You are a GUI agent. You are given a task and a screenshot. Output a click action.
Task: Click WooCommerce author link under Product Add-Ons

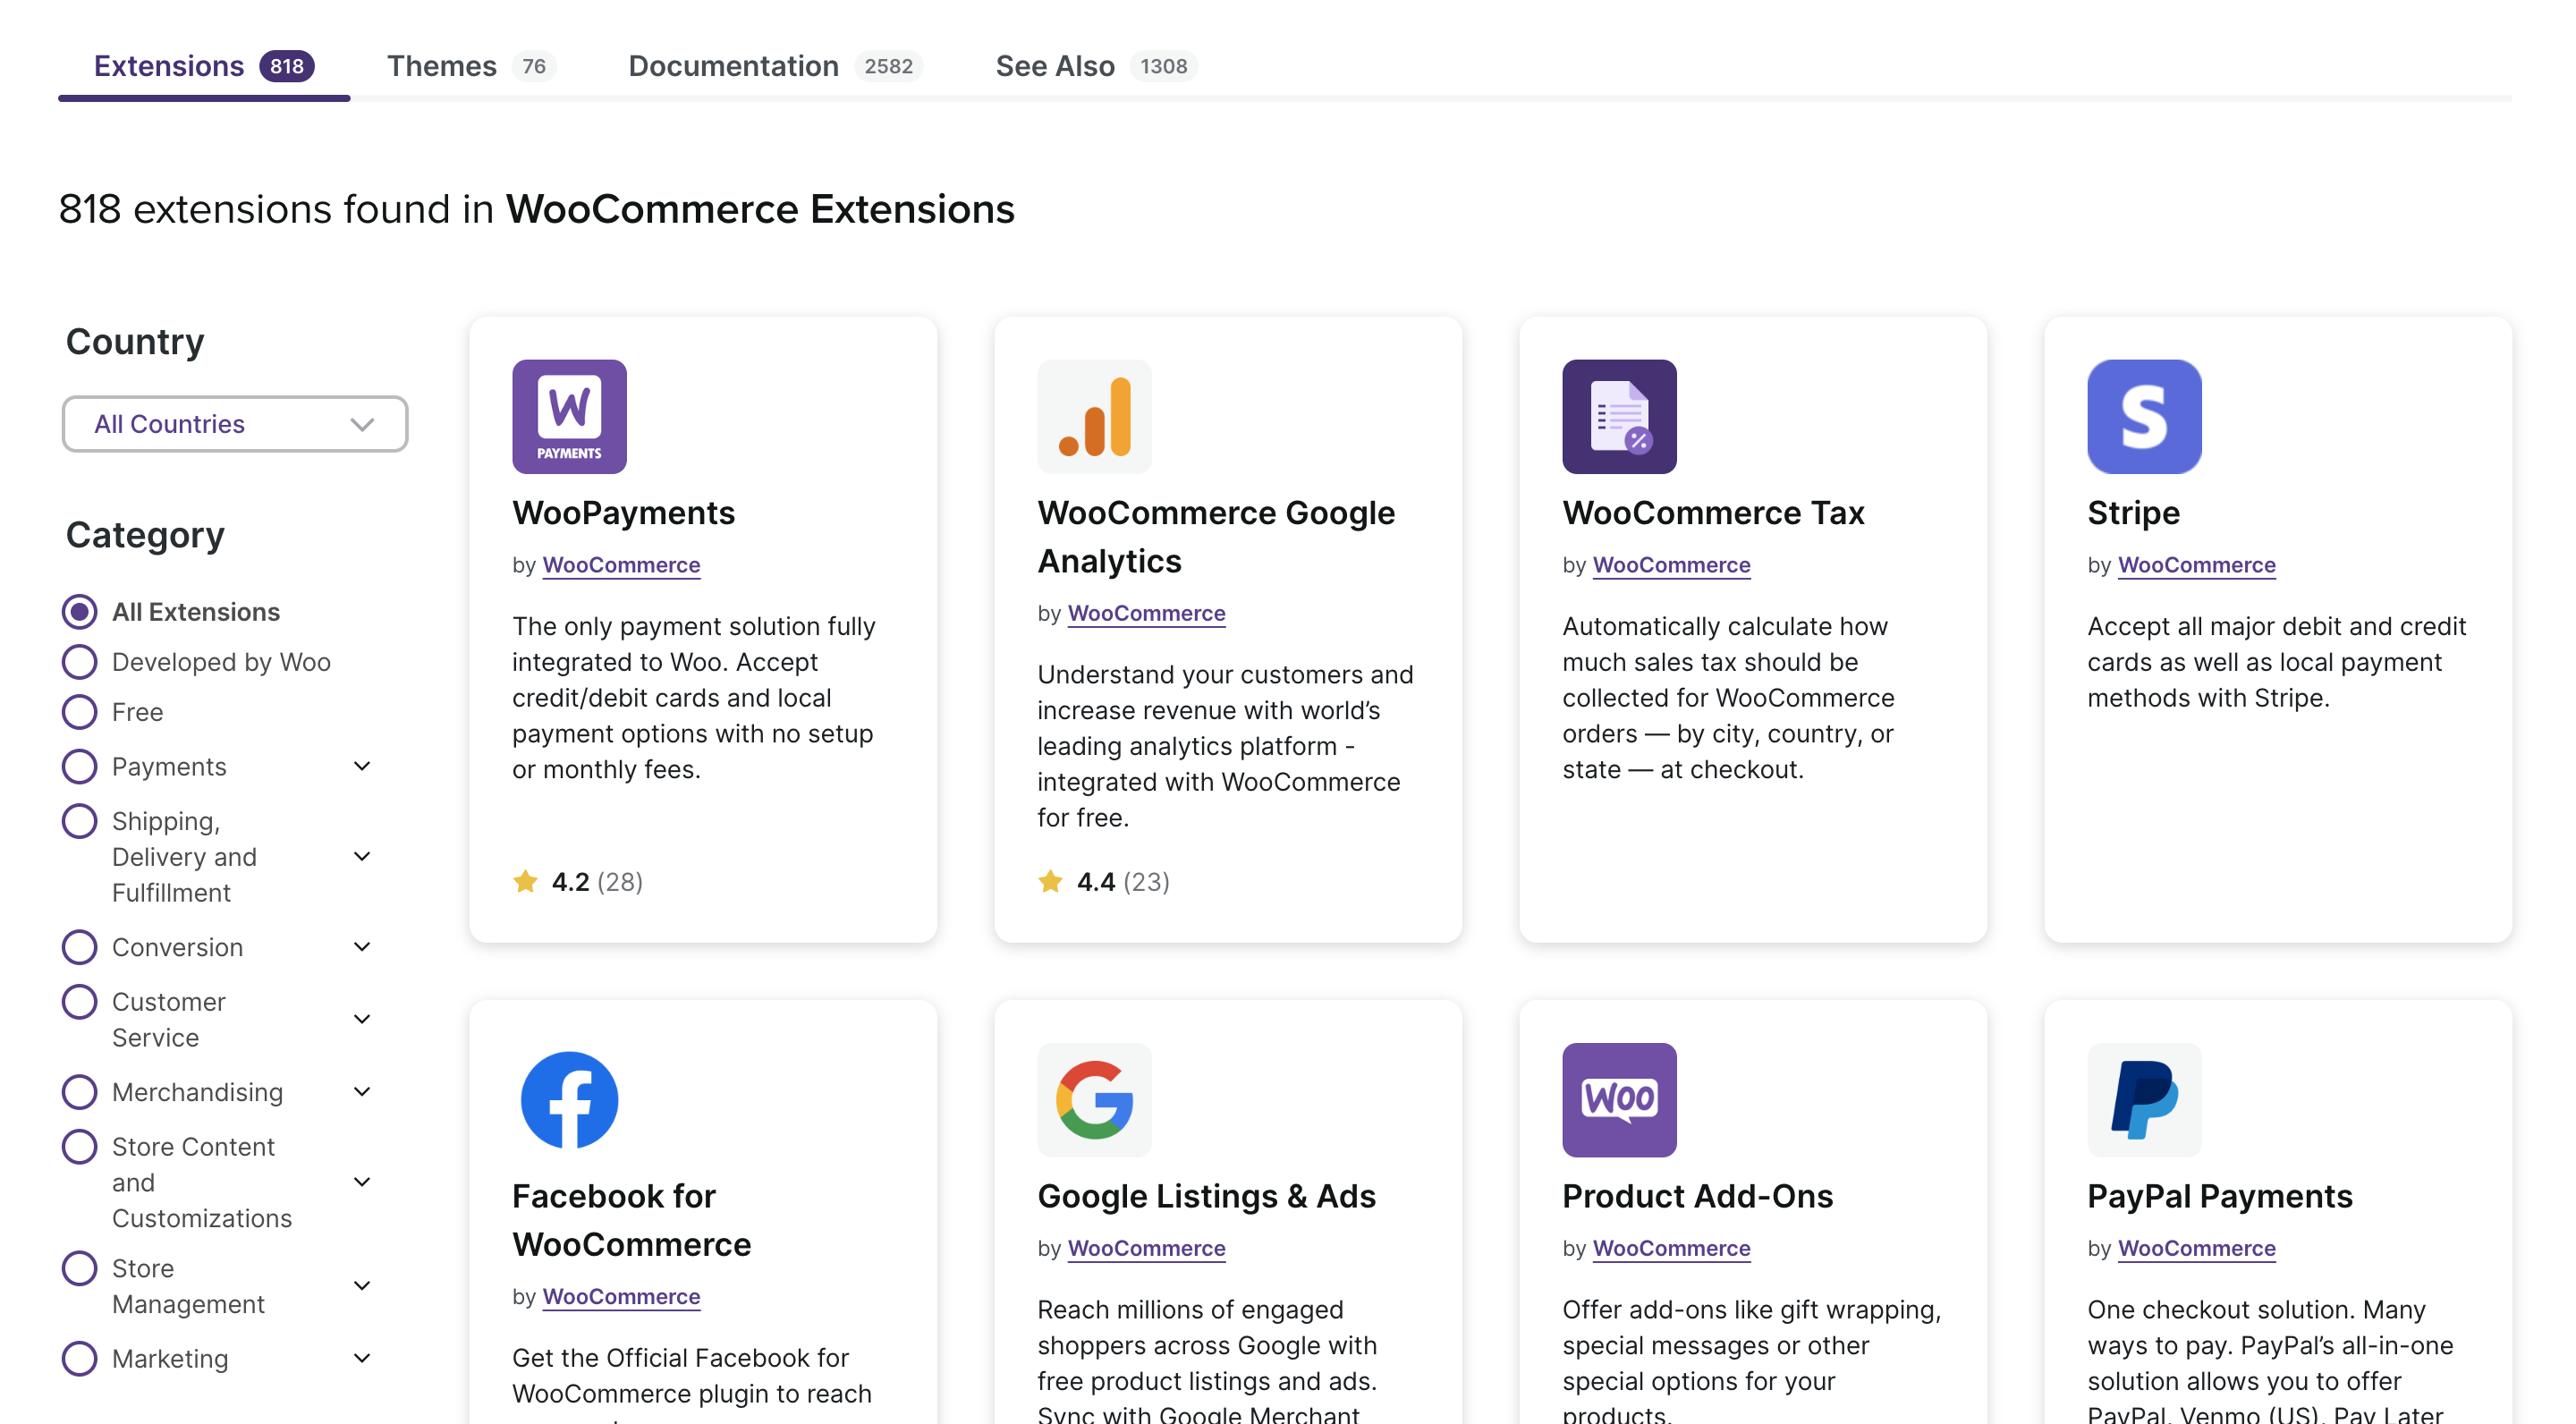pyautogui.click(x=1671, y=1248)
